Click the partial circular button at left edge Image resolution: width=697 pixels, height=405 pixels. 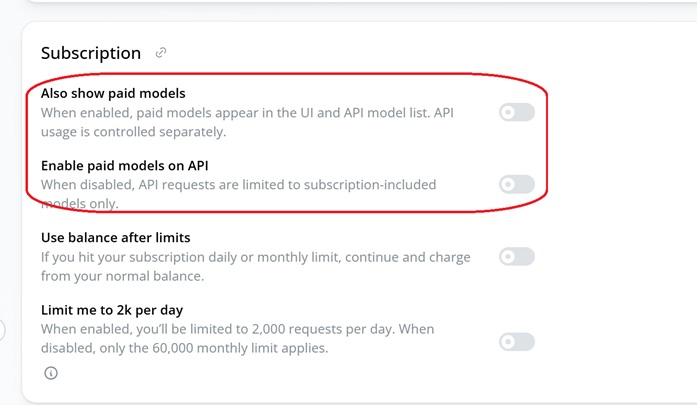pos(3,329)
